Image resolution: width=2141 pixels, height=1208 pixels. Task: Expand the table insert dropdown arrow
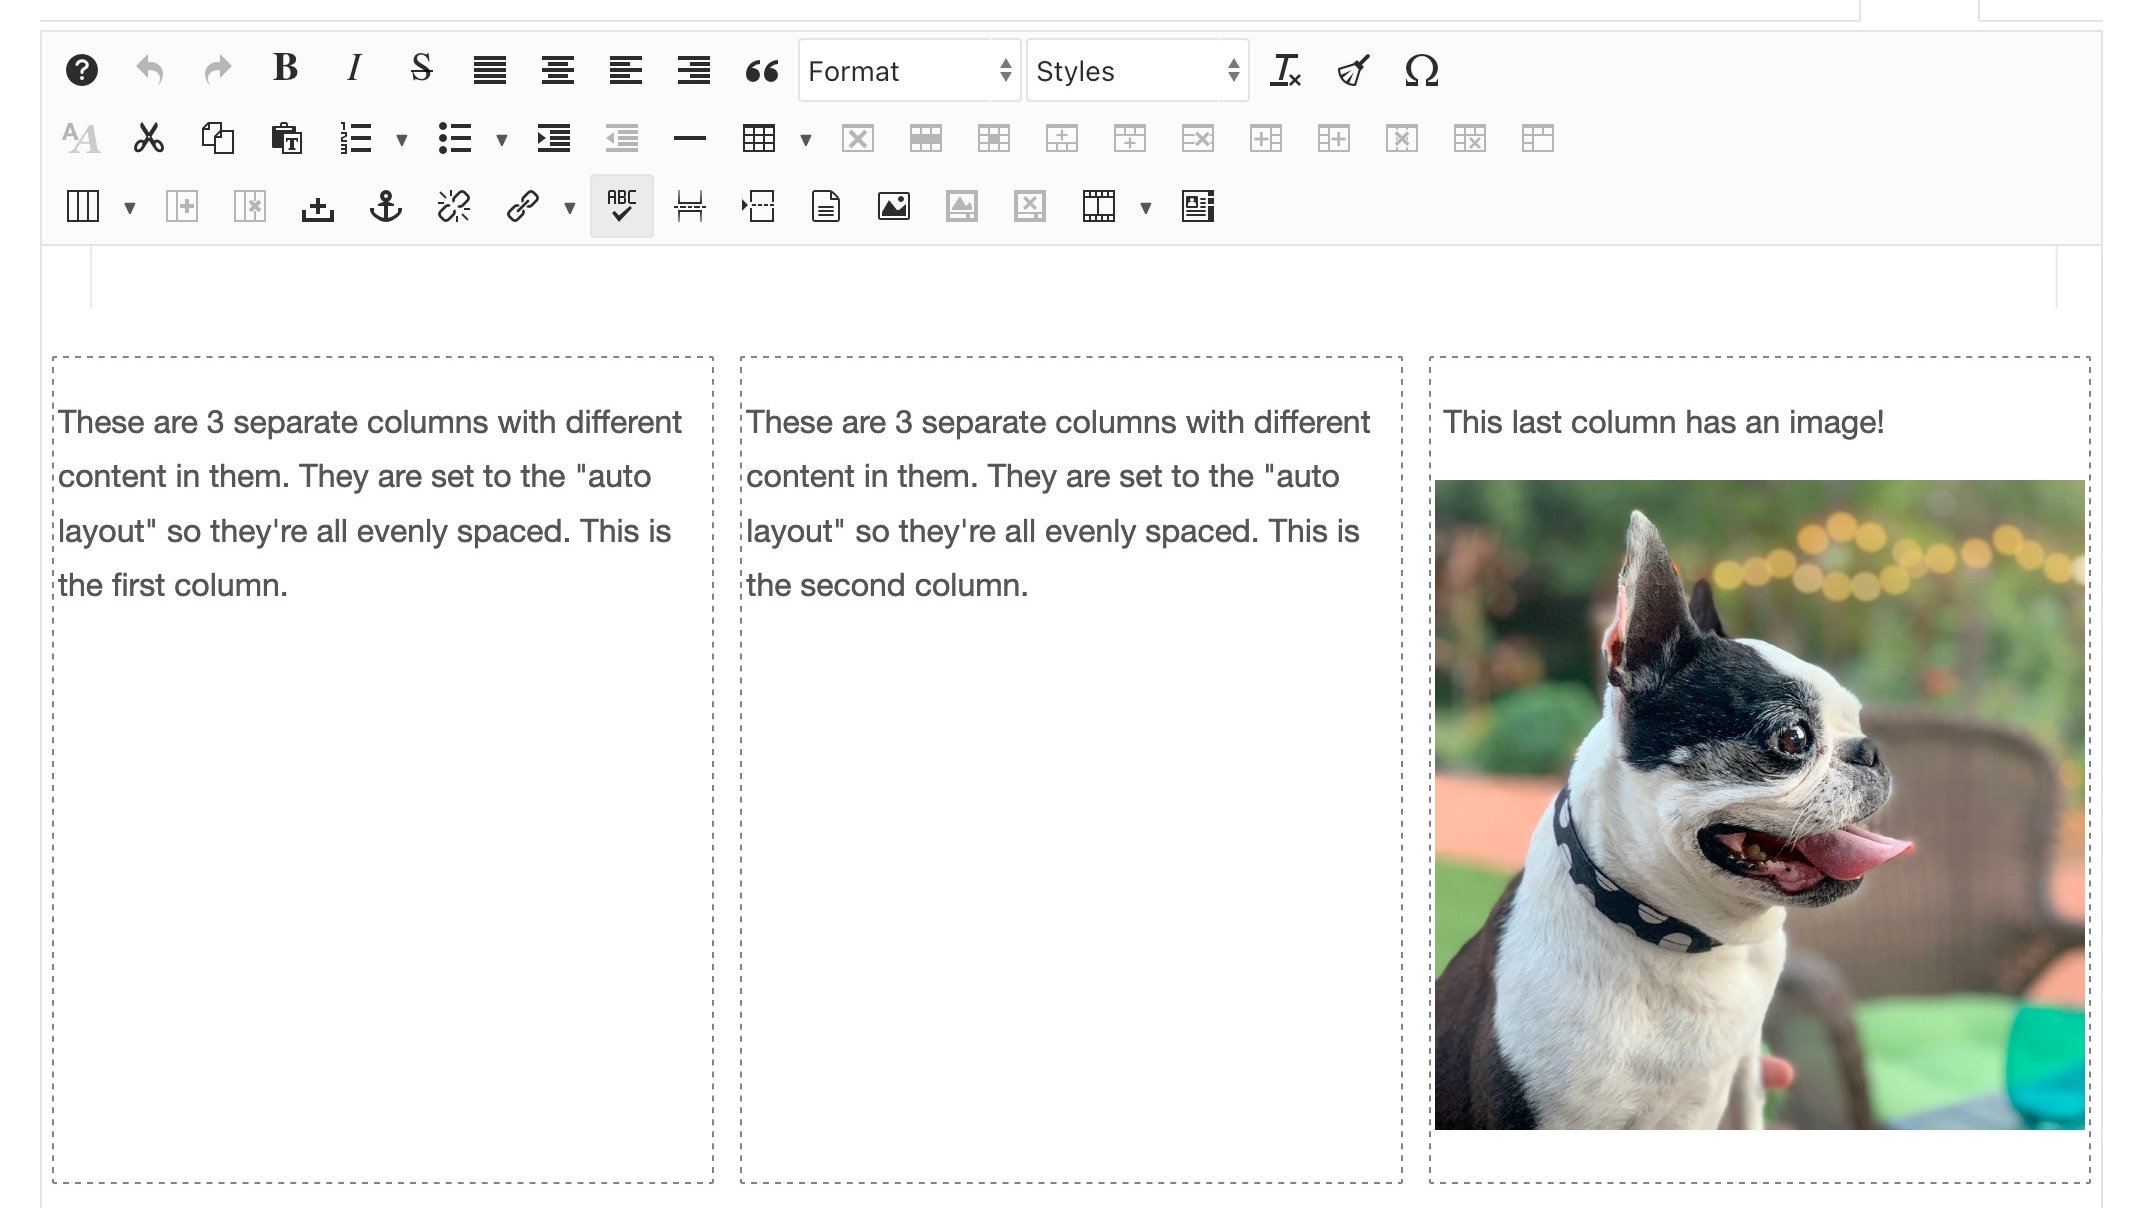click(805, 140)
